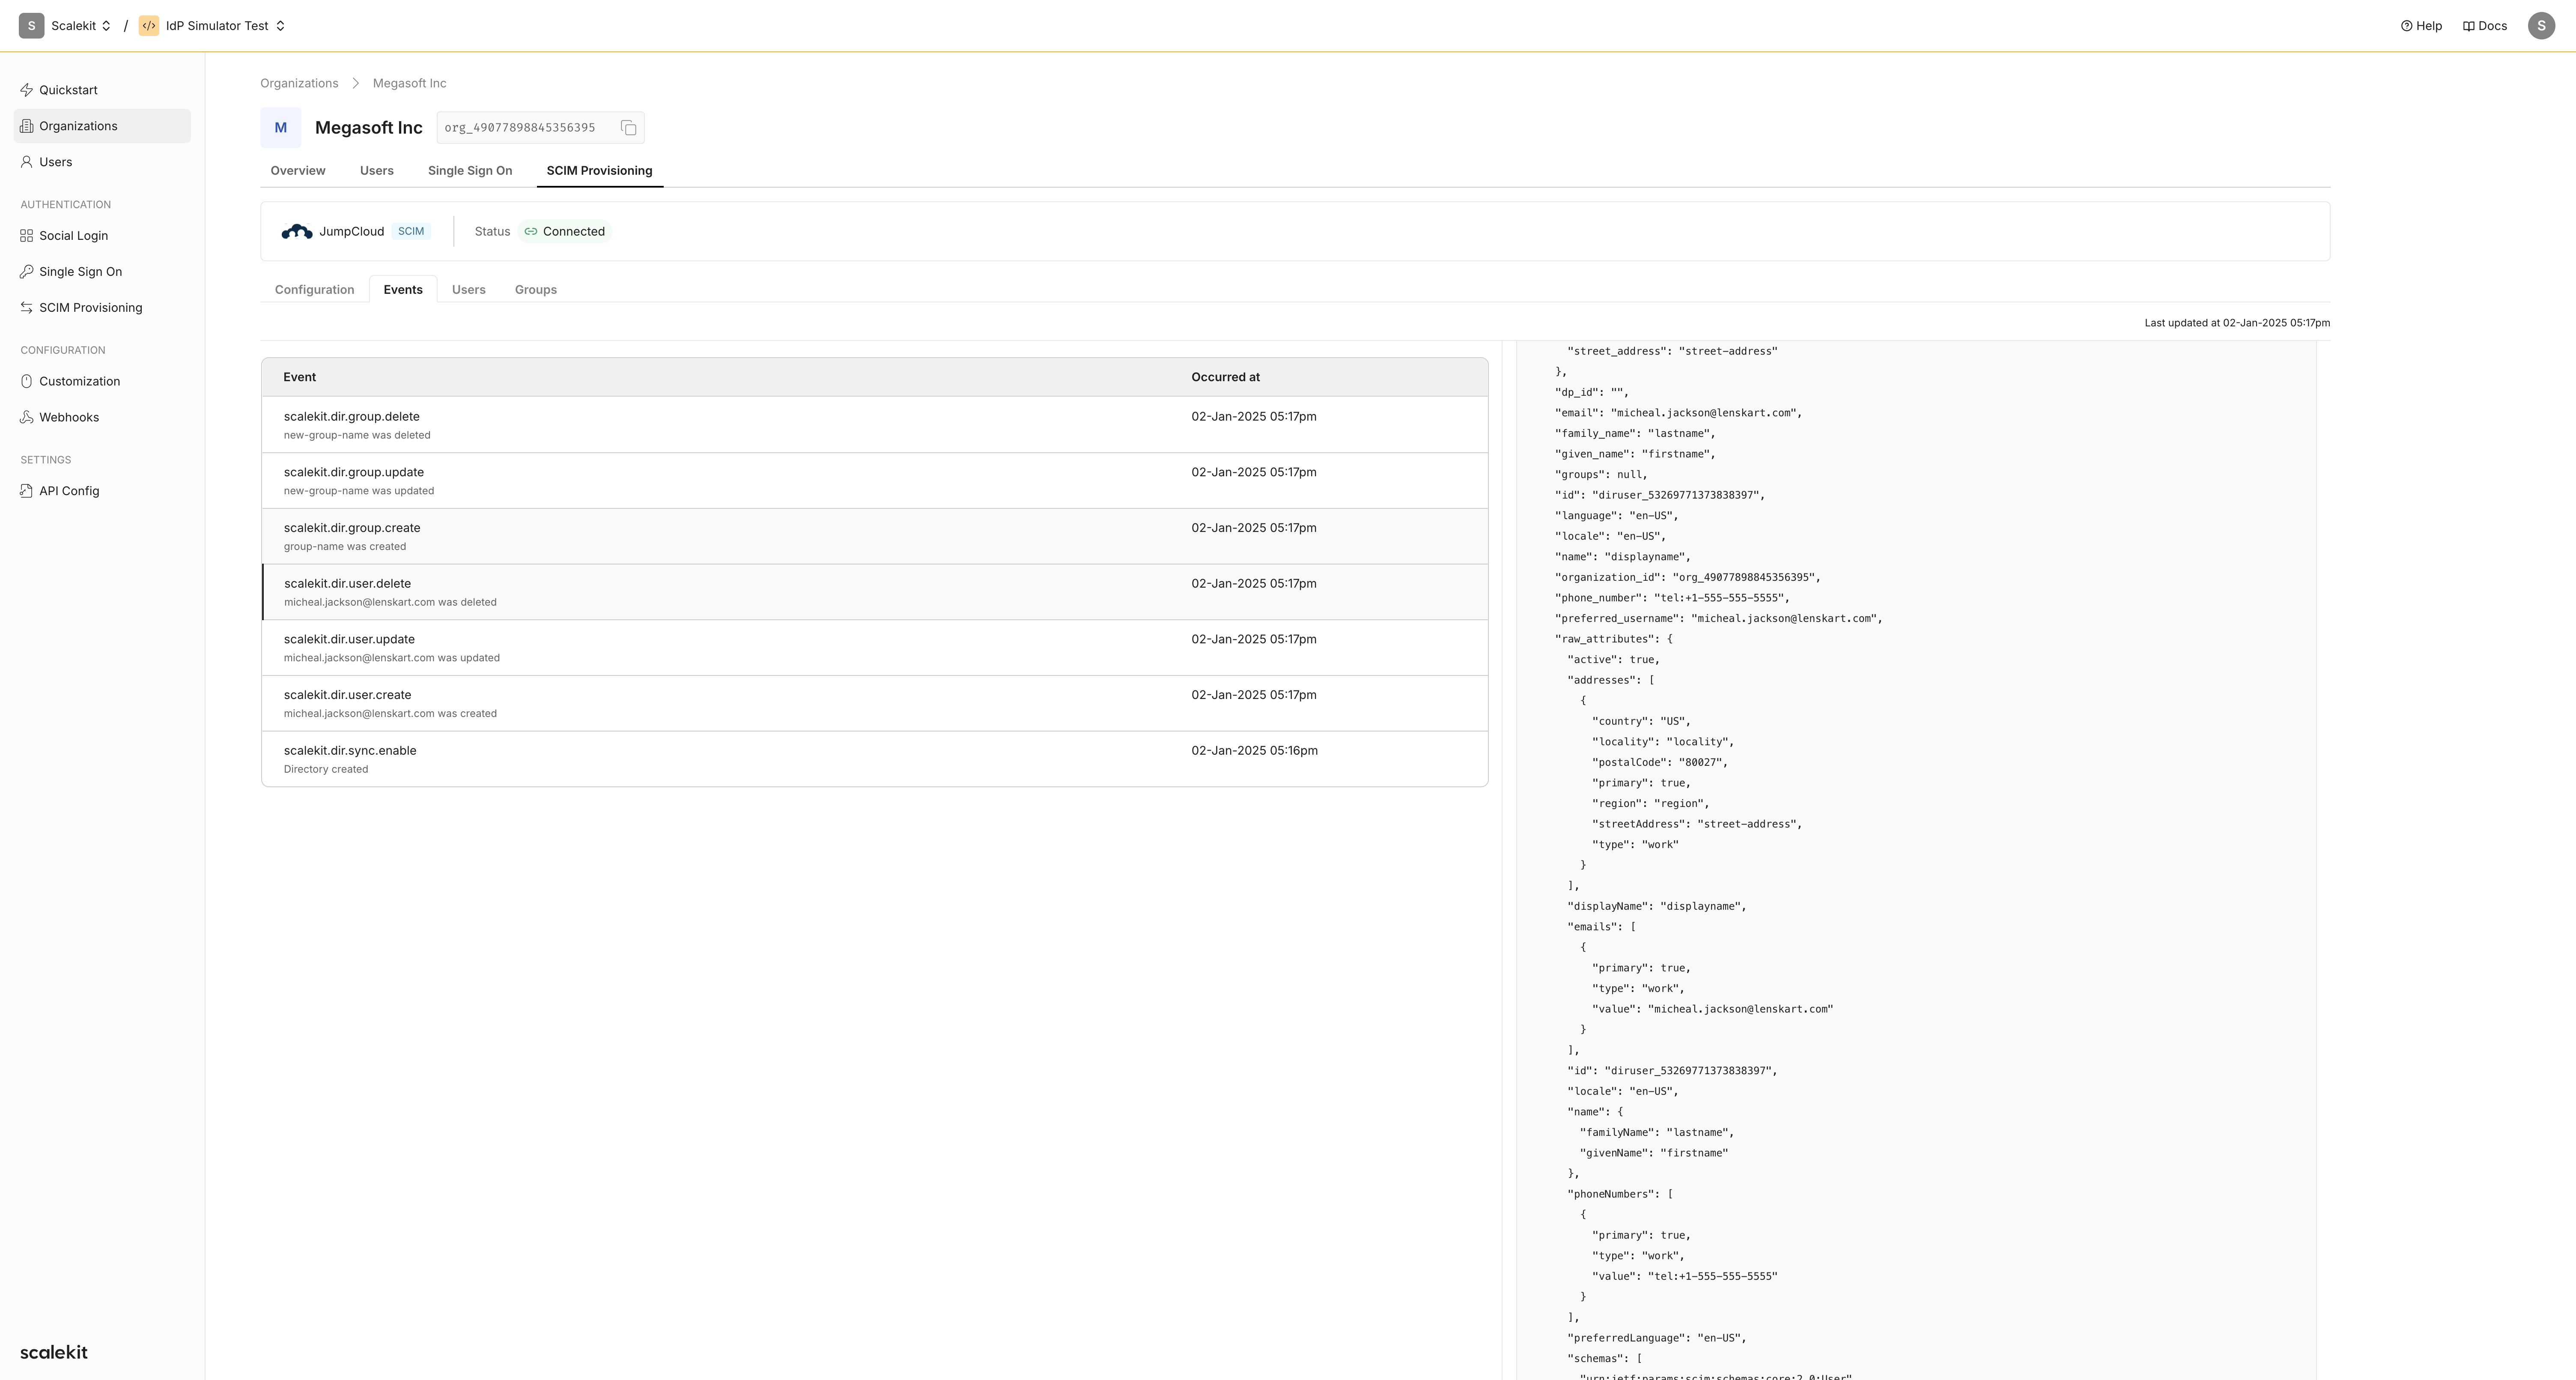Click the "email" line in JSON payload
The width and height of the screenshot is (2576, 1380).
point(1678,413)
